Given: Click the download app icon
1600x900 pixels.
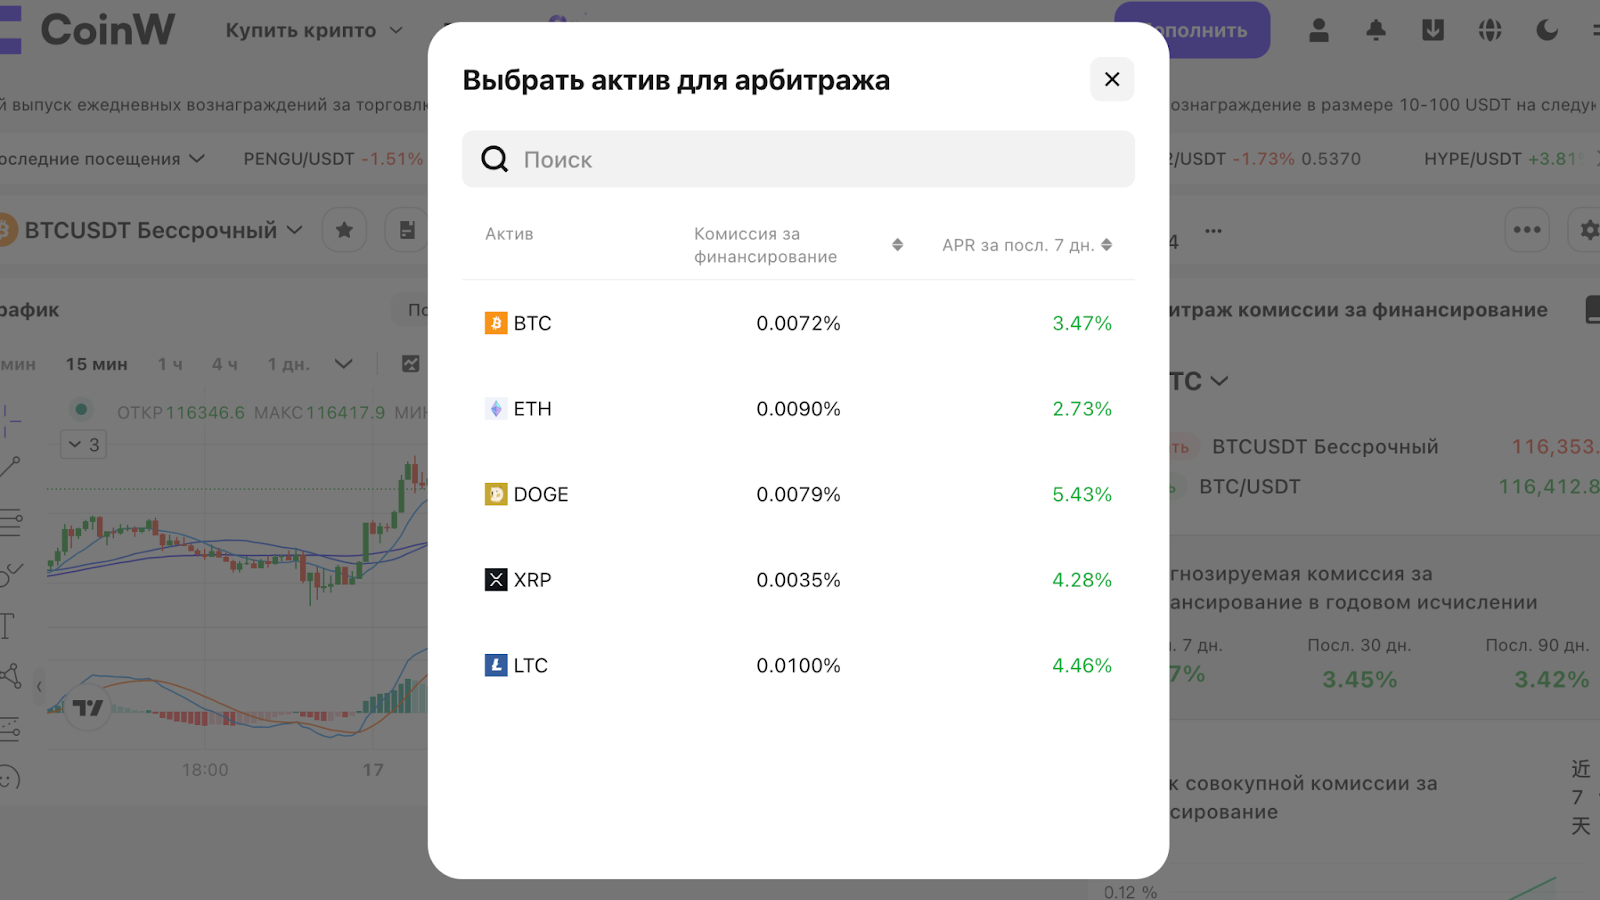Looking at the screenshot, I should [x=1433, y=30].
